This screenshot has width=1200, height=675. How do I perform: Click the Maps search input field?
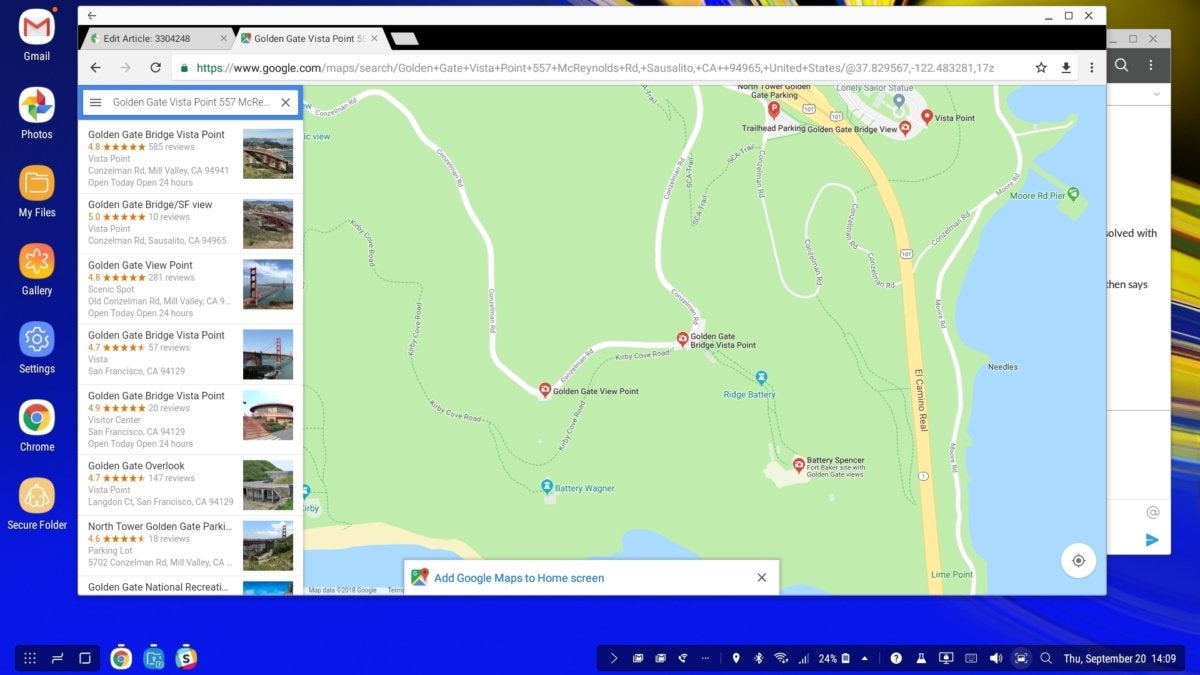[x=189, y=102]
